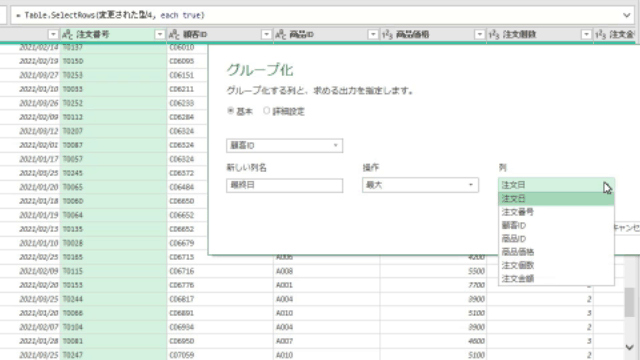Select the 顧客ID column header
The height and width of the screenshot is (360, 640).
point(220,35)
